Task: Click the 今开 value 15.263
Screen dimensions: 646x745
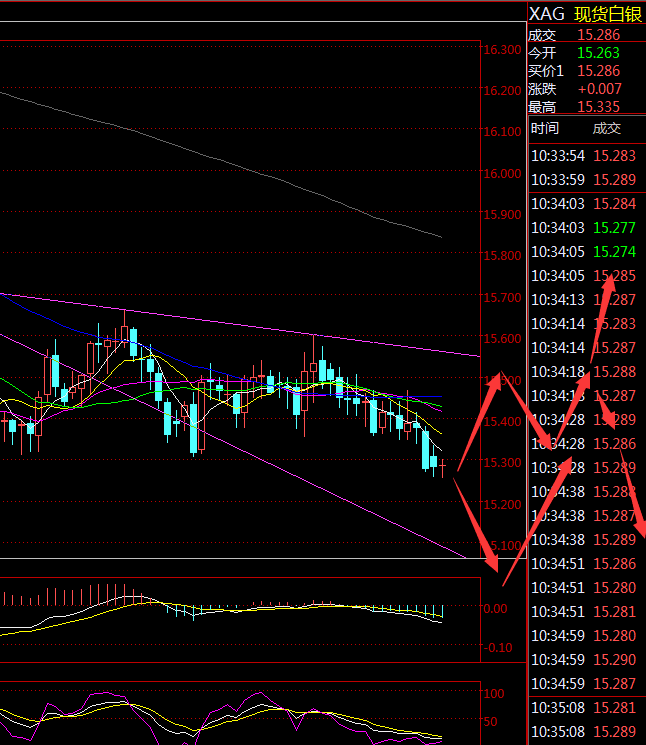Action: [598, 53]
